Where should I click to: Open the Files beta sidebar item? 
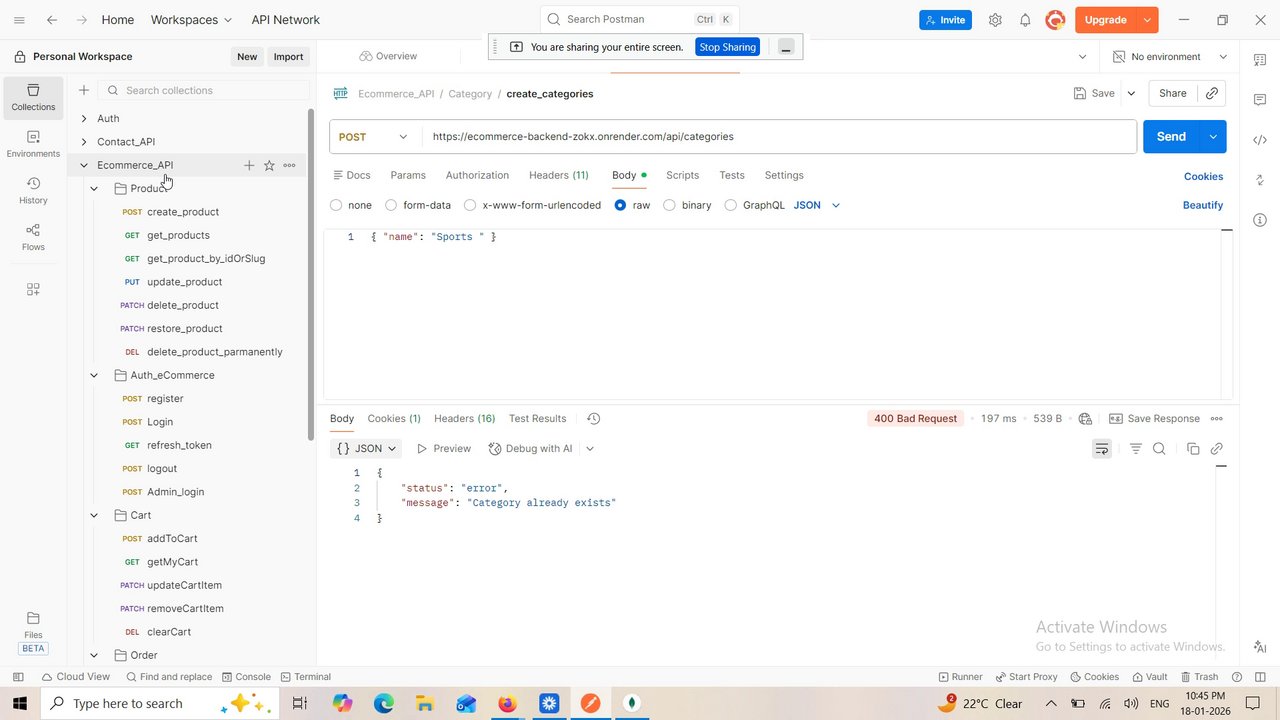pos(33,632)
